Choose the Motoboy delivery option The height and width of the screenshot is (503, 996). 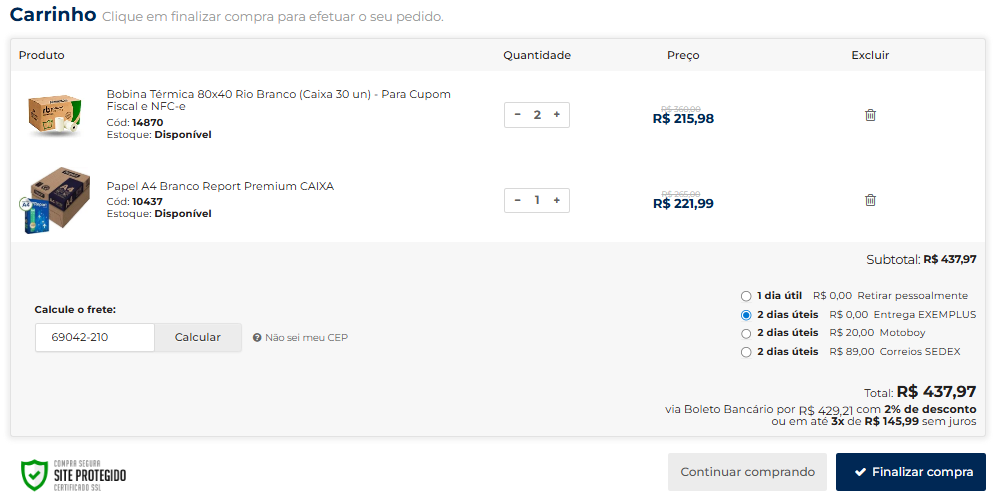tap(746, 333)
